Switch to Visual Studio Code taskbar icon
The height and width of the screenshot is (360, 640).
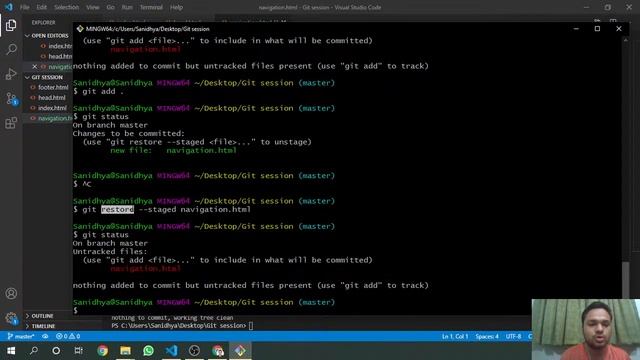click(171, 351)
